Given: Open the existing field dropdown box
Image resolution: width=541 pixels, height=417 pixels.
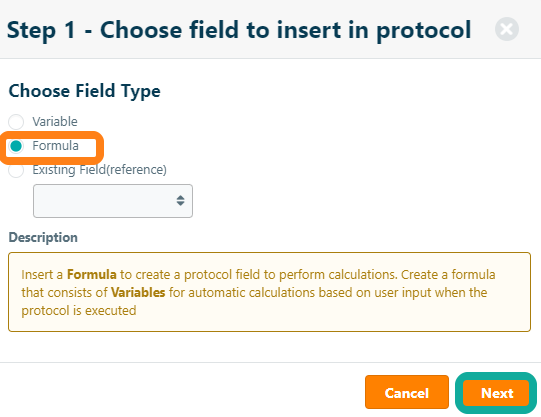Looking at the screenshot, I should 113,201.
